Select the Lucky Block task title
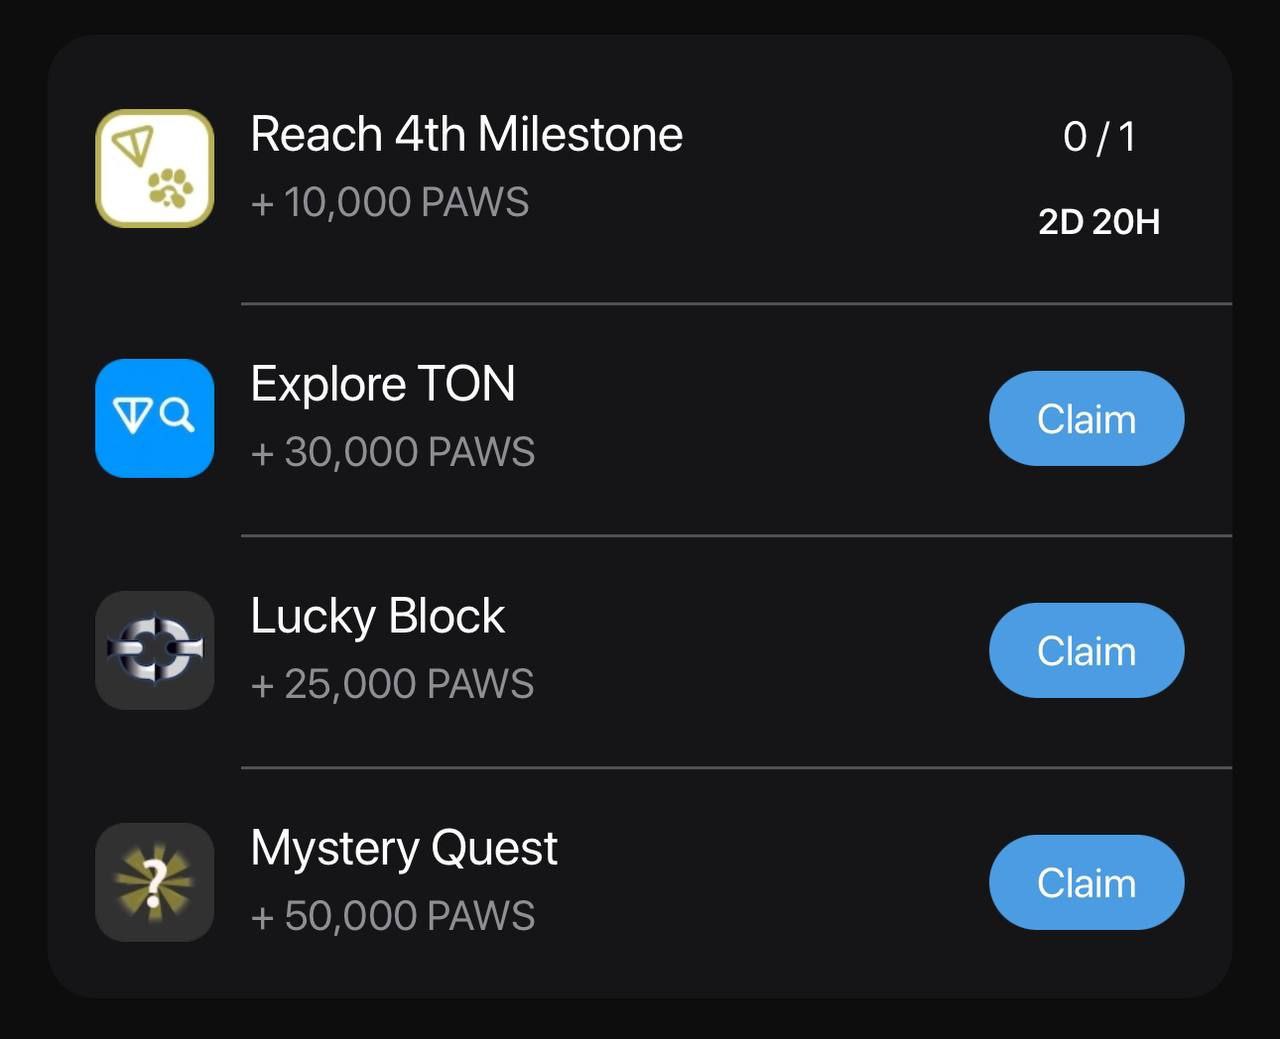The image size is (1280, 1039). 378,616
